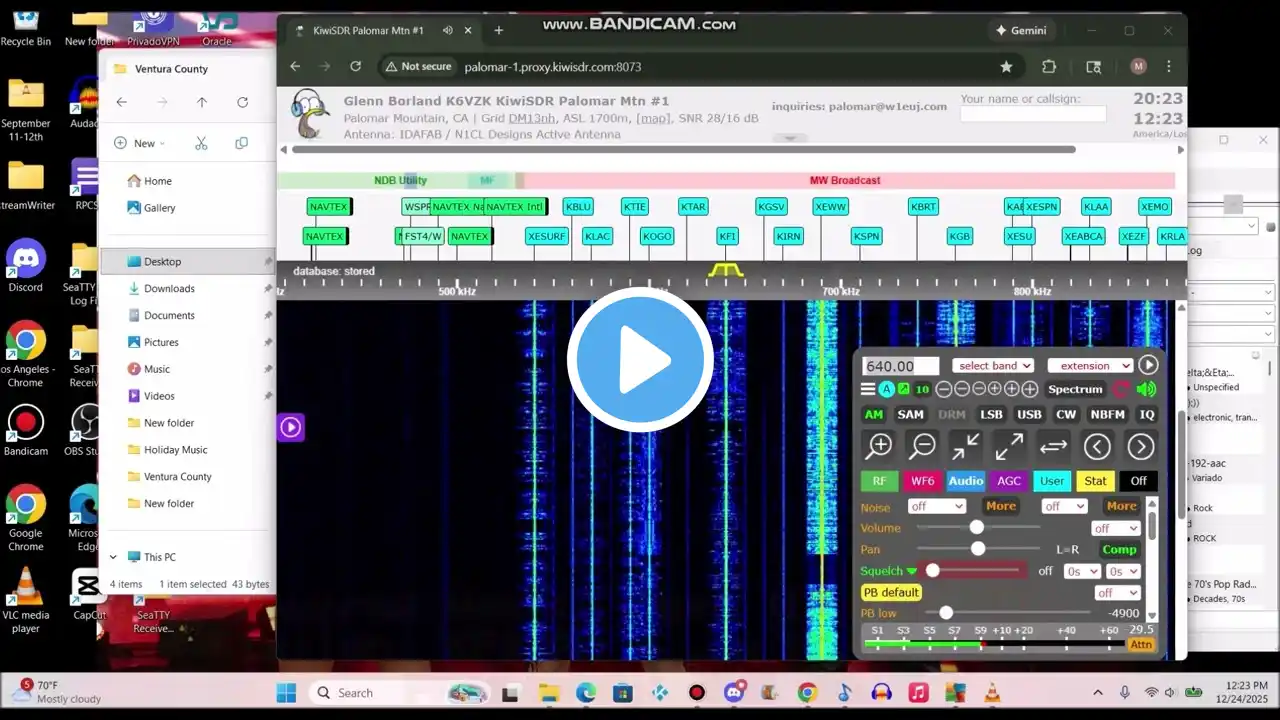Adjust the Volume slider handle
1280x720 pixels.
pyautogui.click(x=977, y=527)
